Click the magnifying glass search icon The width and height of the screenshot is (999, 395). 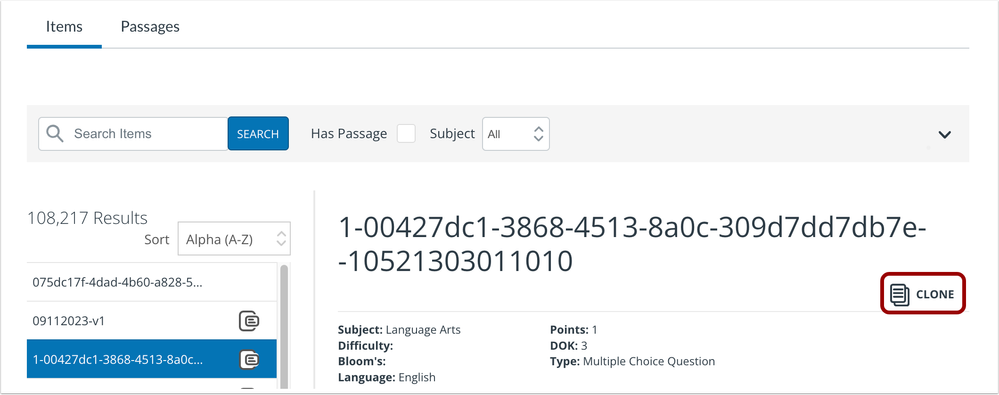tap(55, 134)
